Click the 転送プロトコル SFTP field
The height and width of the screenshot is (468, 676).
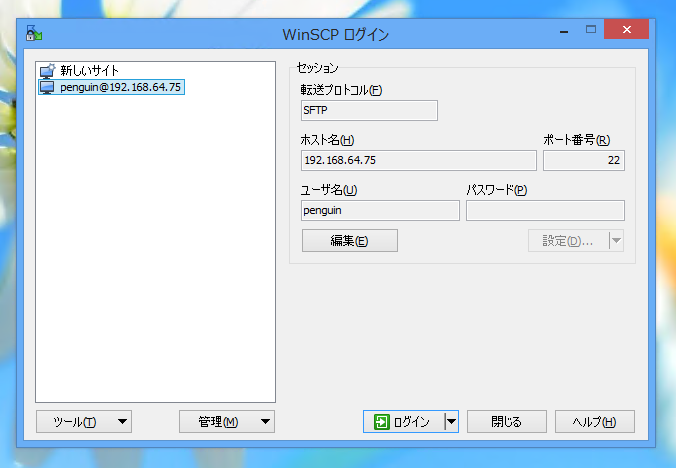pyautogui.click(x=369, y=110)
